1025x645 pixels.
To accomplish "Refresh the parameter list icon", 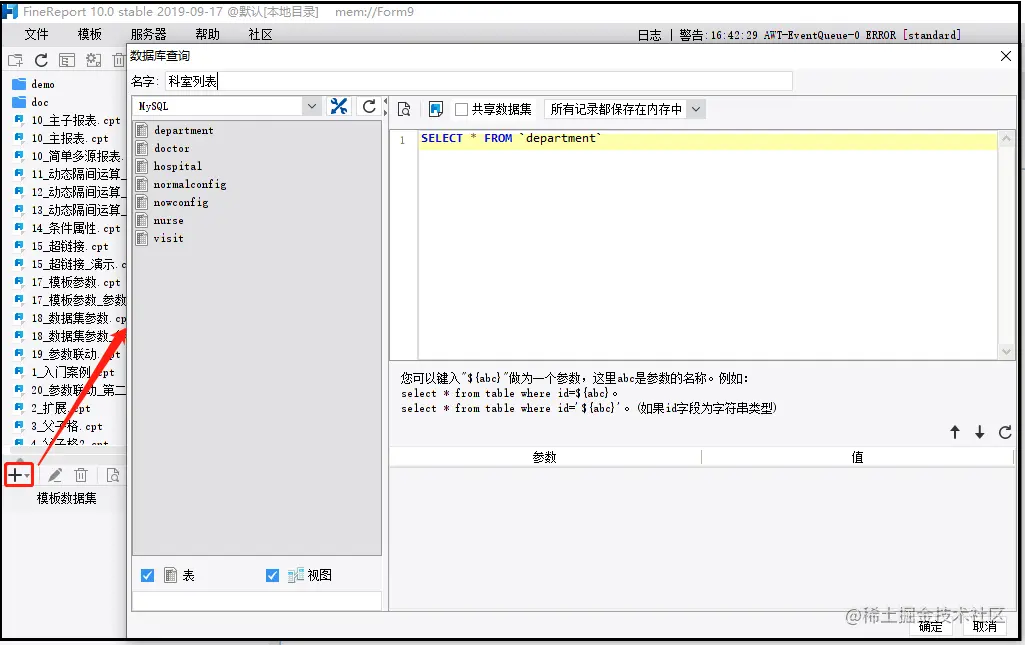I will click(x=1005, y=432).
